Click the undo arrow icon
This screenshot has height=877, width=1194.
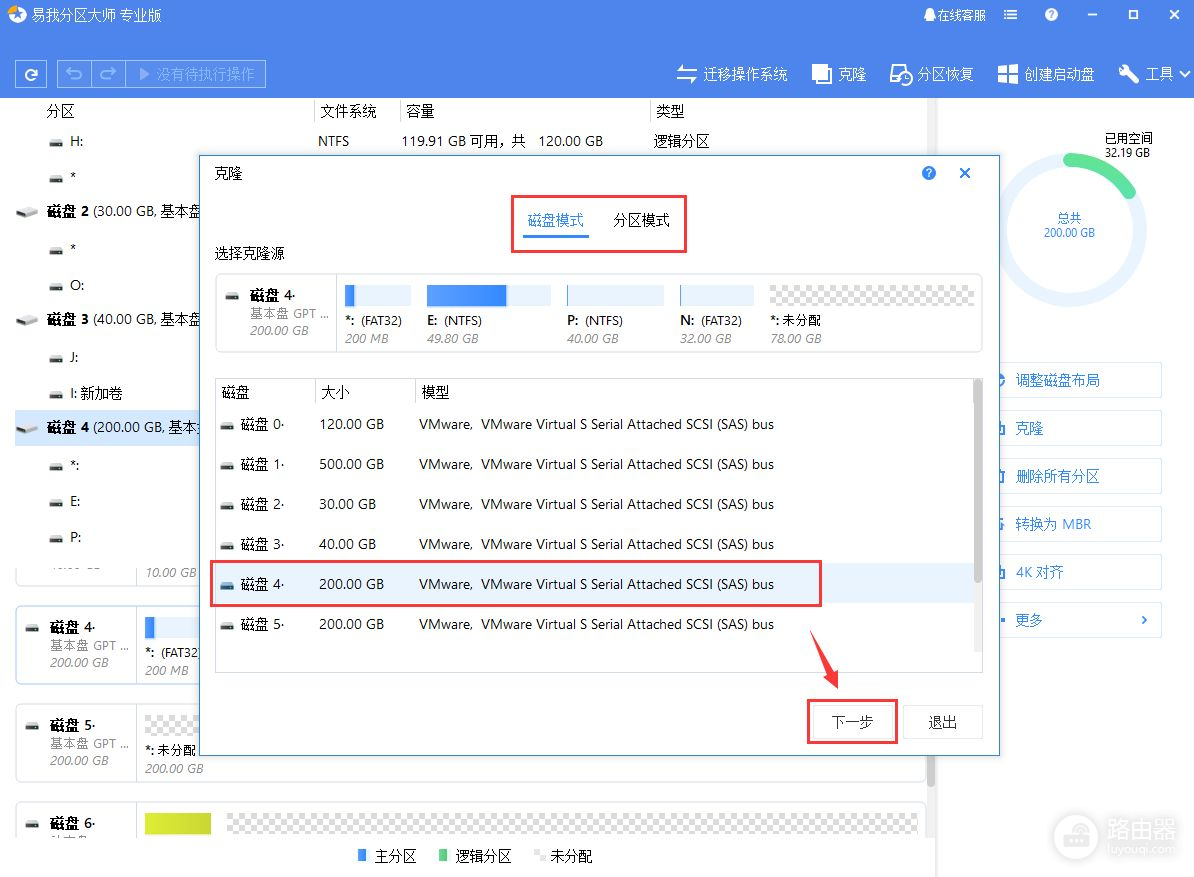point(75,74)
